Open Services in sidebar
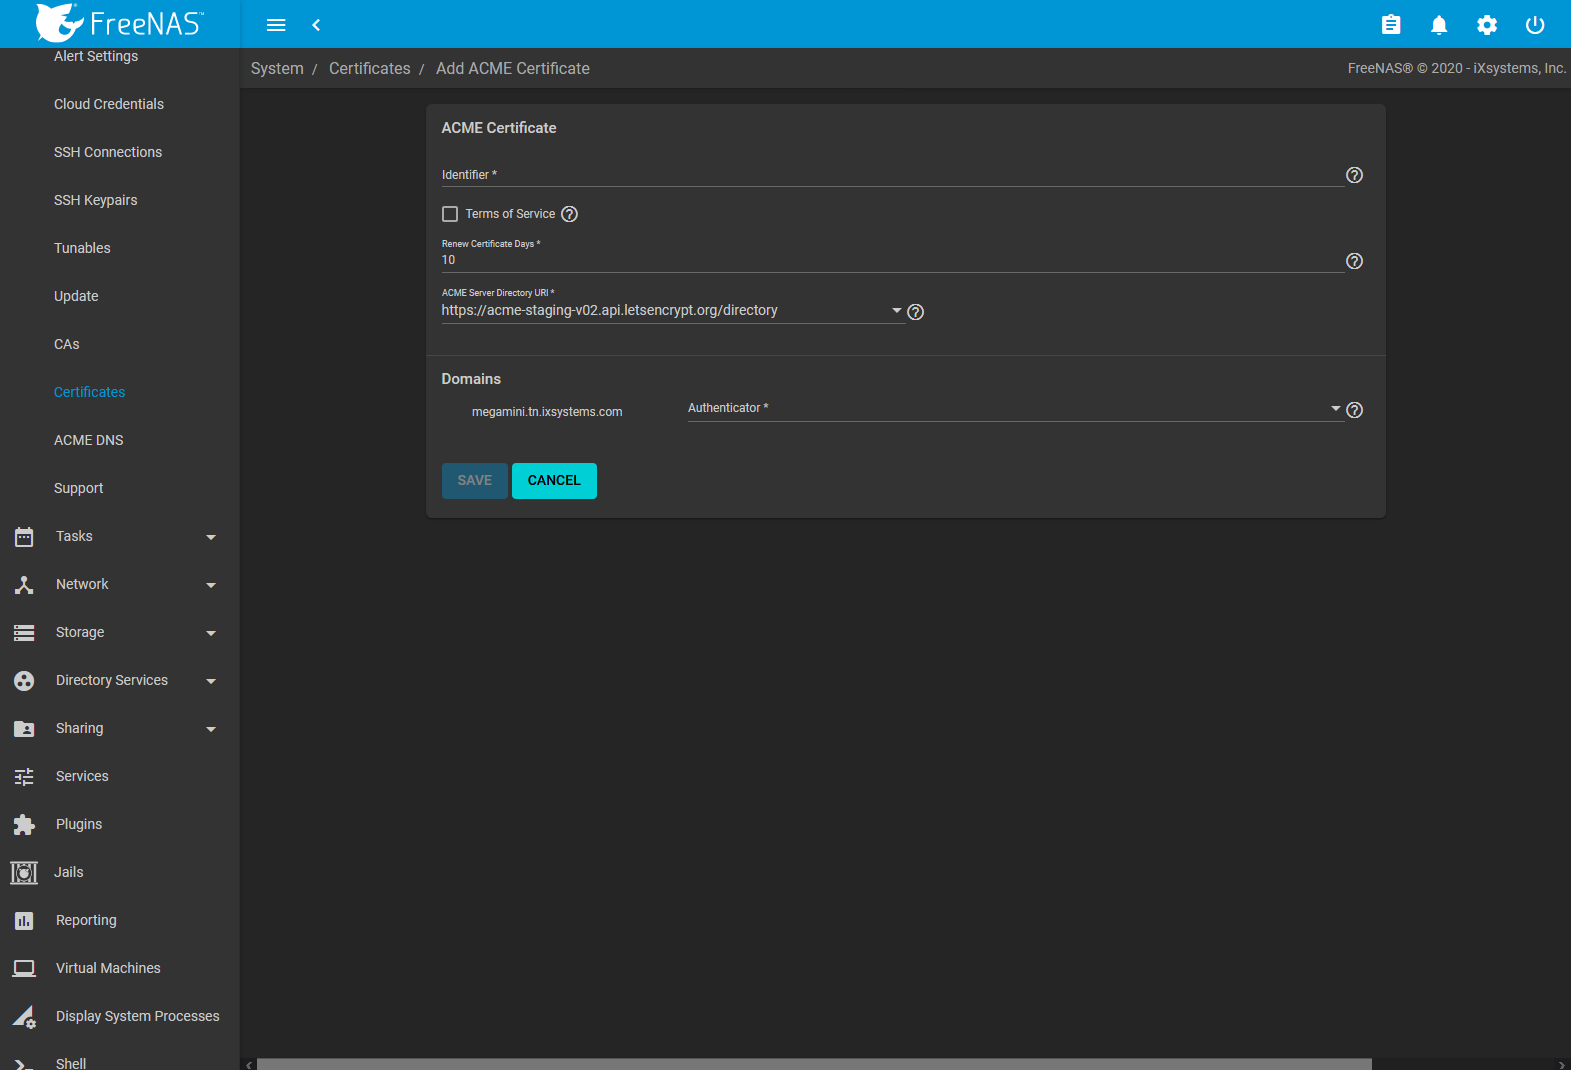This screenshot has height=1070, width=1571. pyautogui.click(x=82, y=776)
